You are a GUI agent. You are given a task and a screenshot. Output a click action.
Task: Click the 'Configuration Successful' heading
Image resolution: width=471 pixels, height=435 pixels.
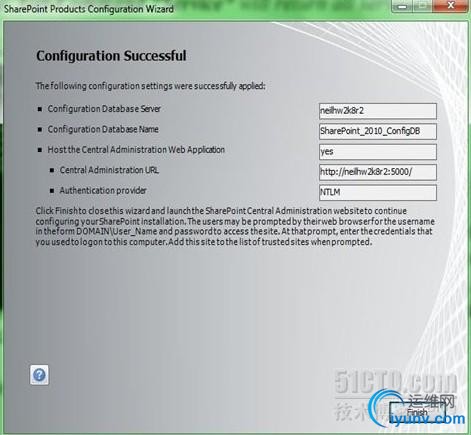[111, 56]
